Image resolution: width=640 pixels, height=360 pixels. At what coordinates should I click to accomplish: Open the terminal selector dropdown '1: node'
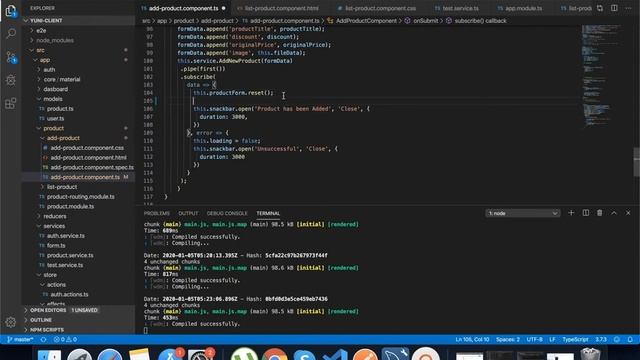[x=522, y=213]
